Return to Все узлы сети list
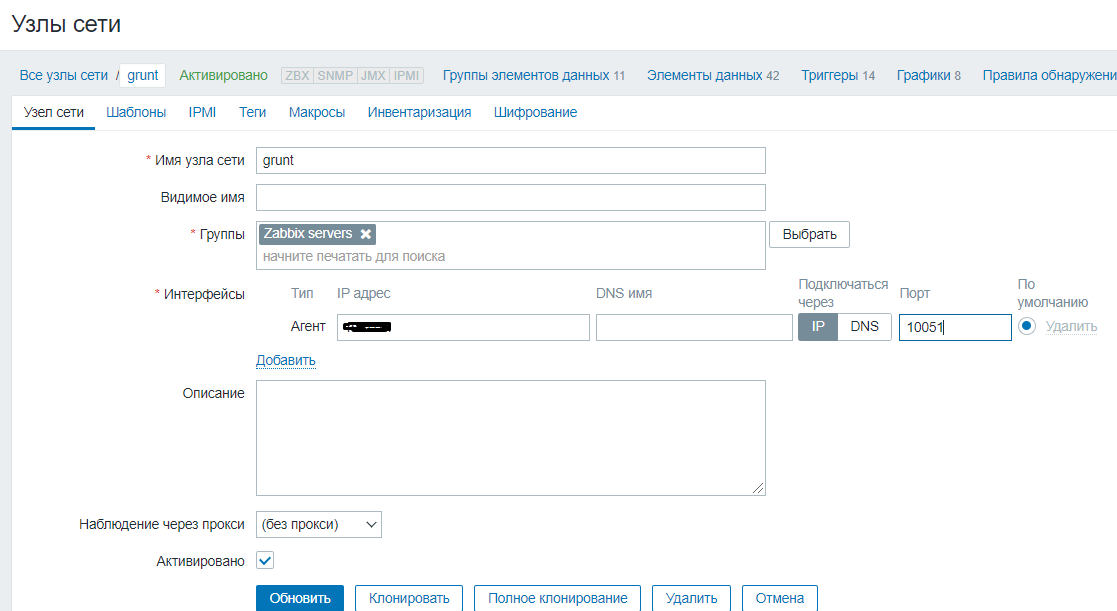 (59, 74)
